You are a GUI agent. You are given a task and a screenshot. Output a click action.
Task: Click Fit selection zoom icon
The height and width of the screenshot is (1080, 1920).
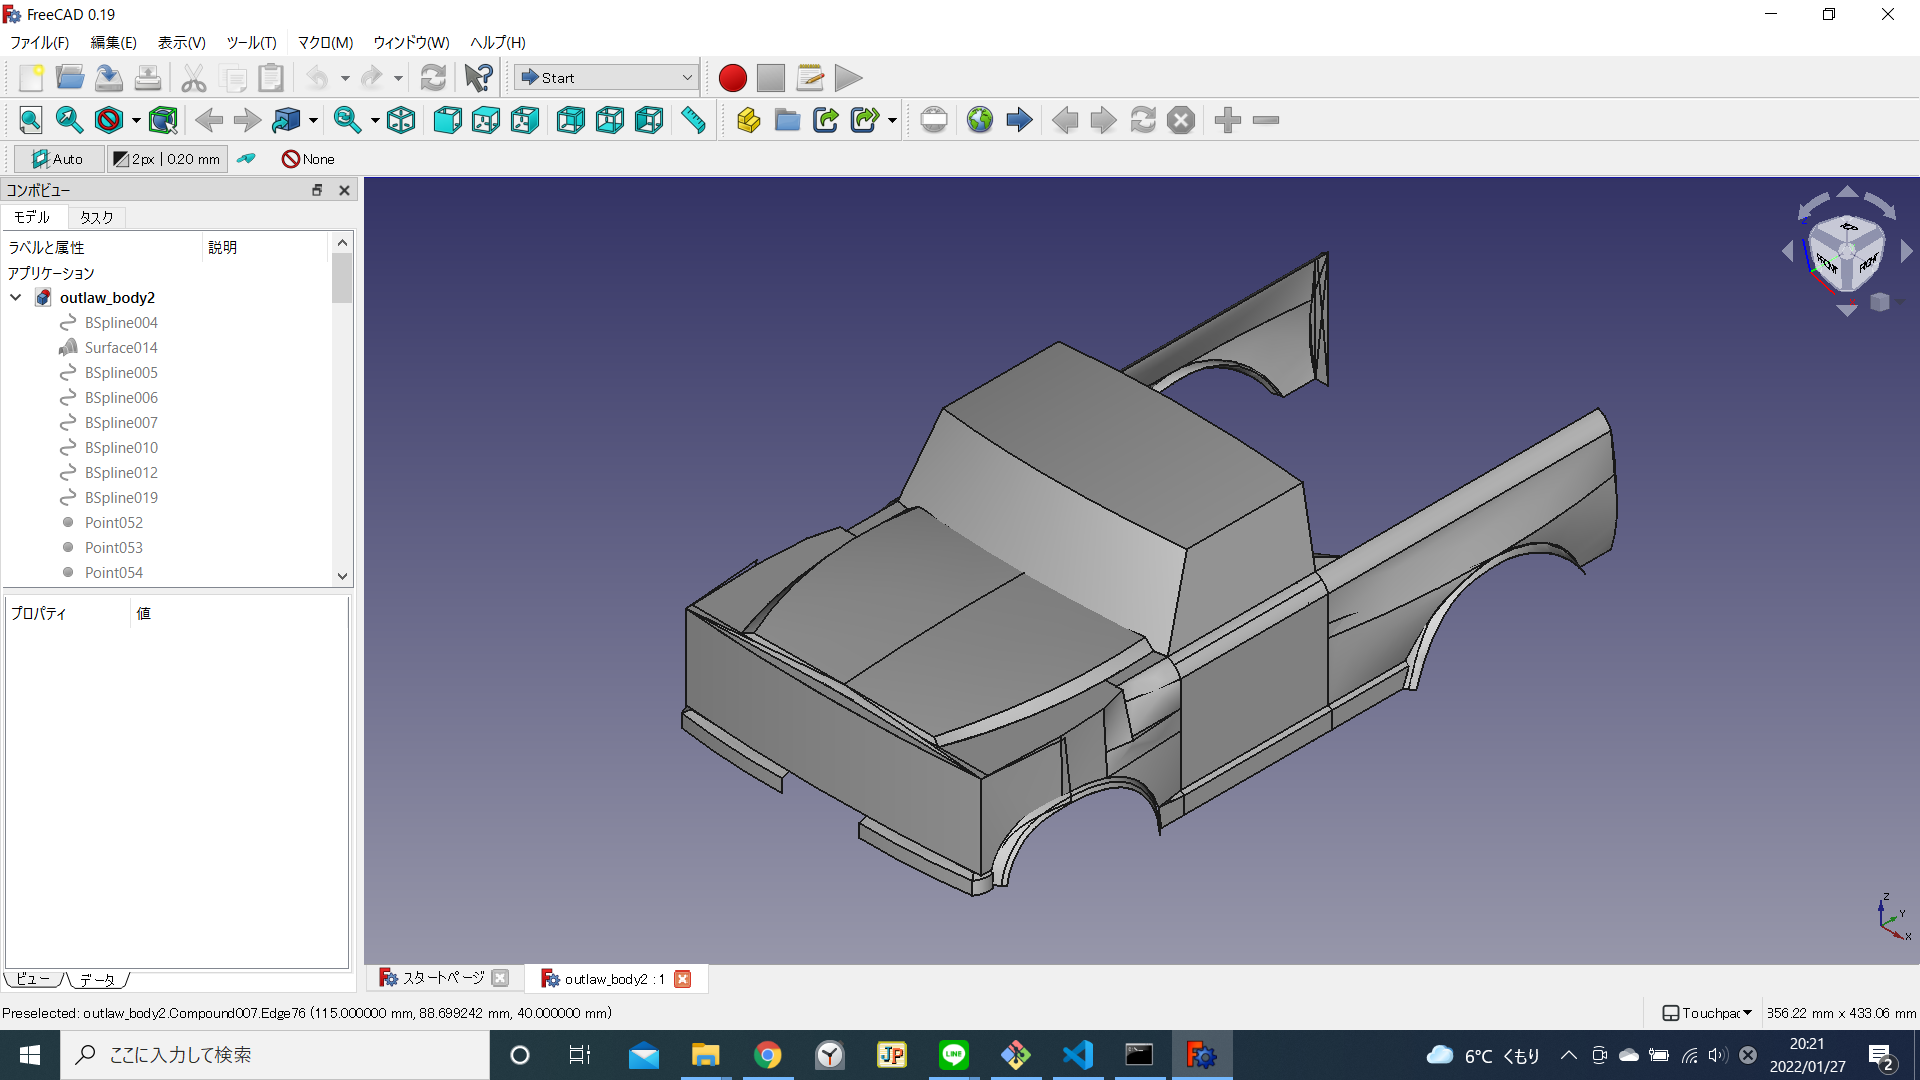click(69, 120)
